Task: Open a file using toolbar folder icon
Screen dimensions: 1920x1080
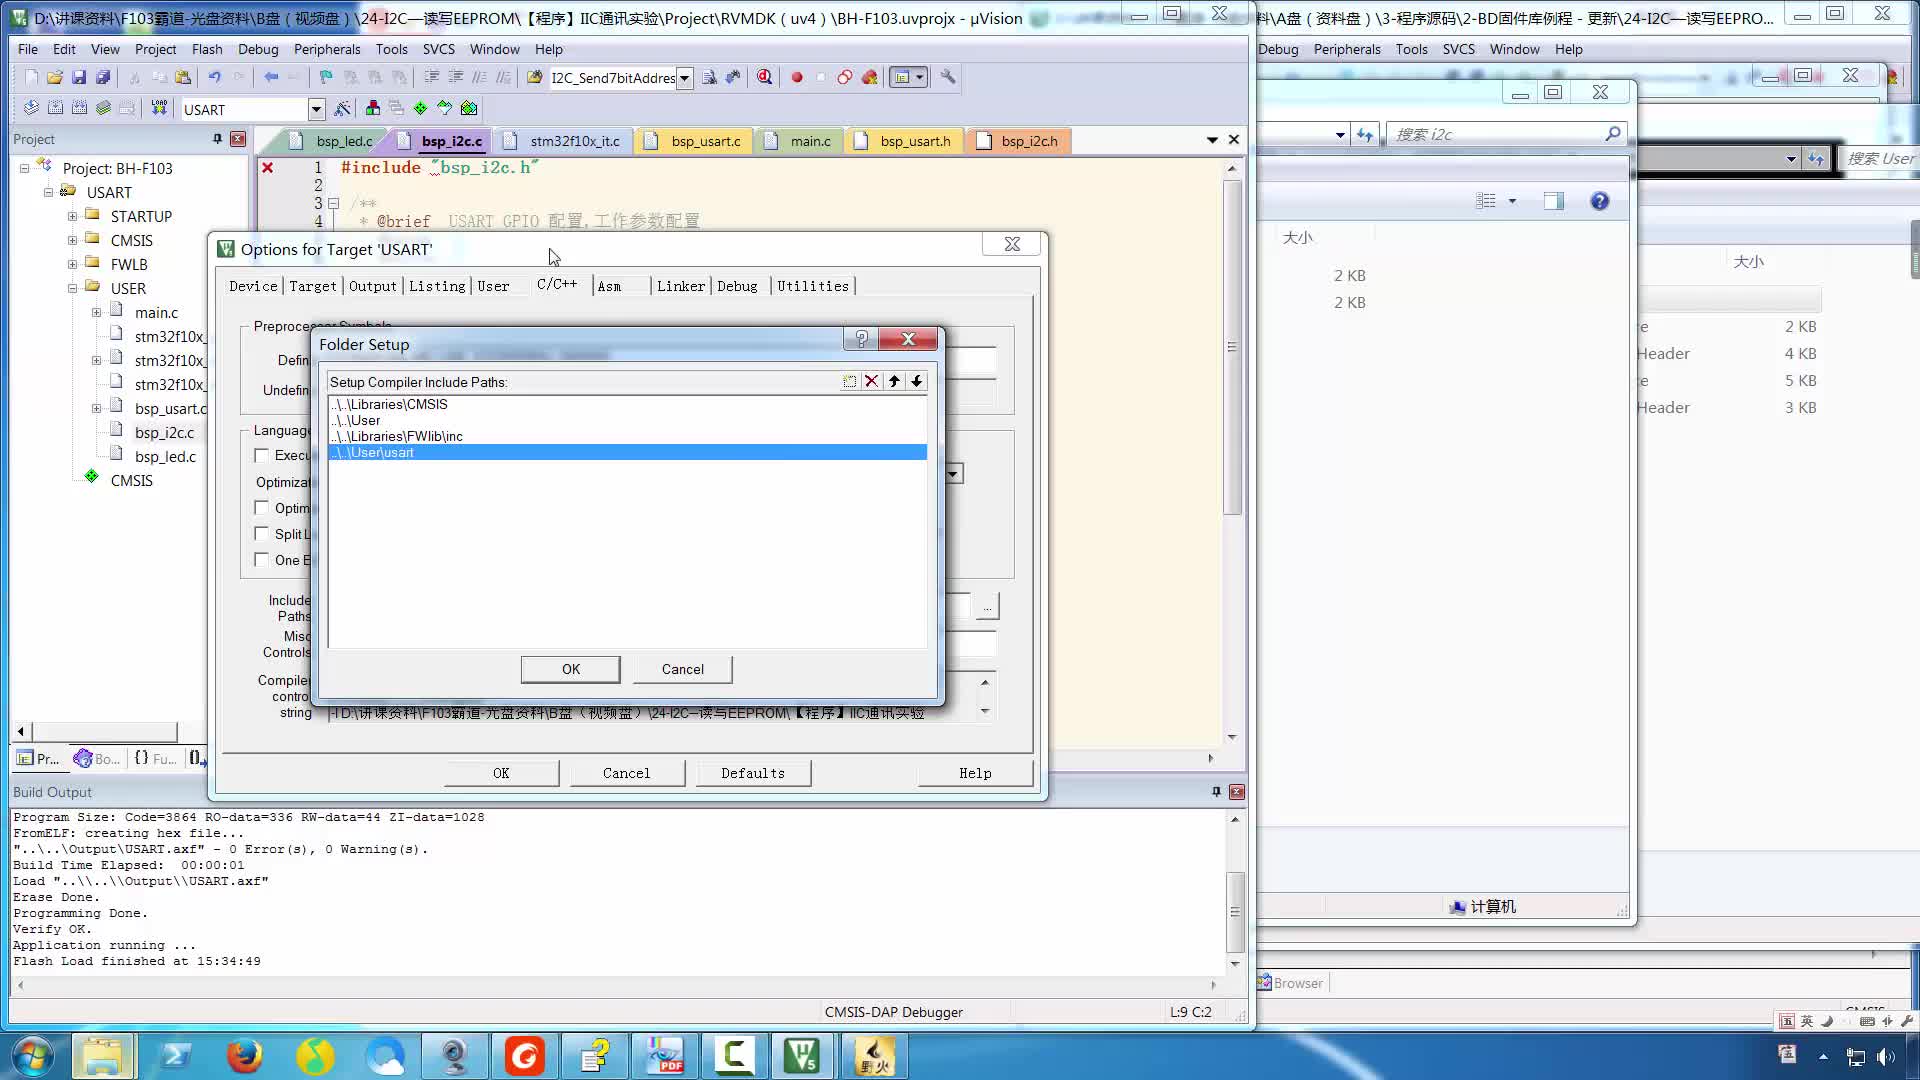Action: pyautogui.click(x=55, y=77)
